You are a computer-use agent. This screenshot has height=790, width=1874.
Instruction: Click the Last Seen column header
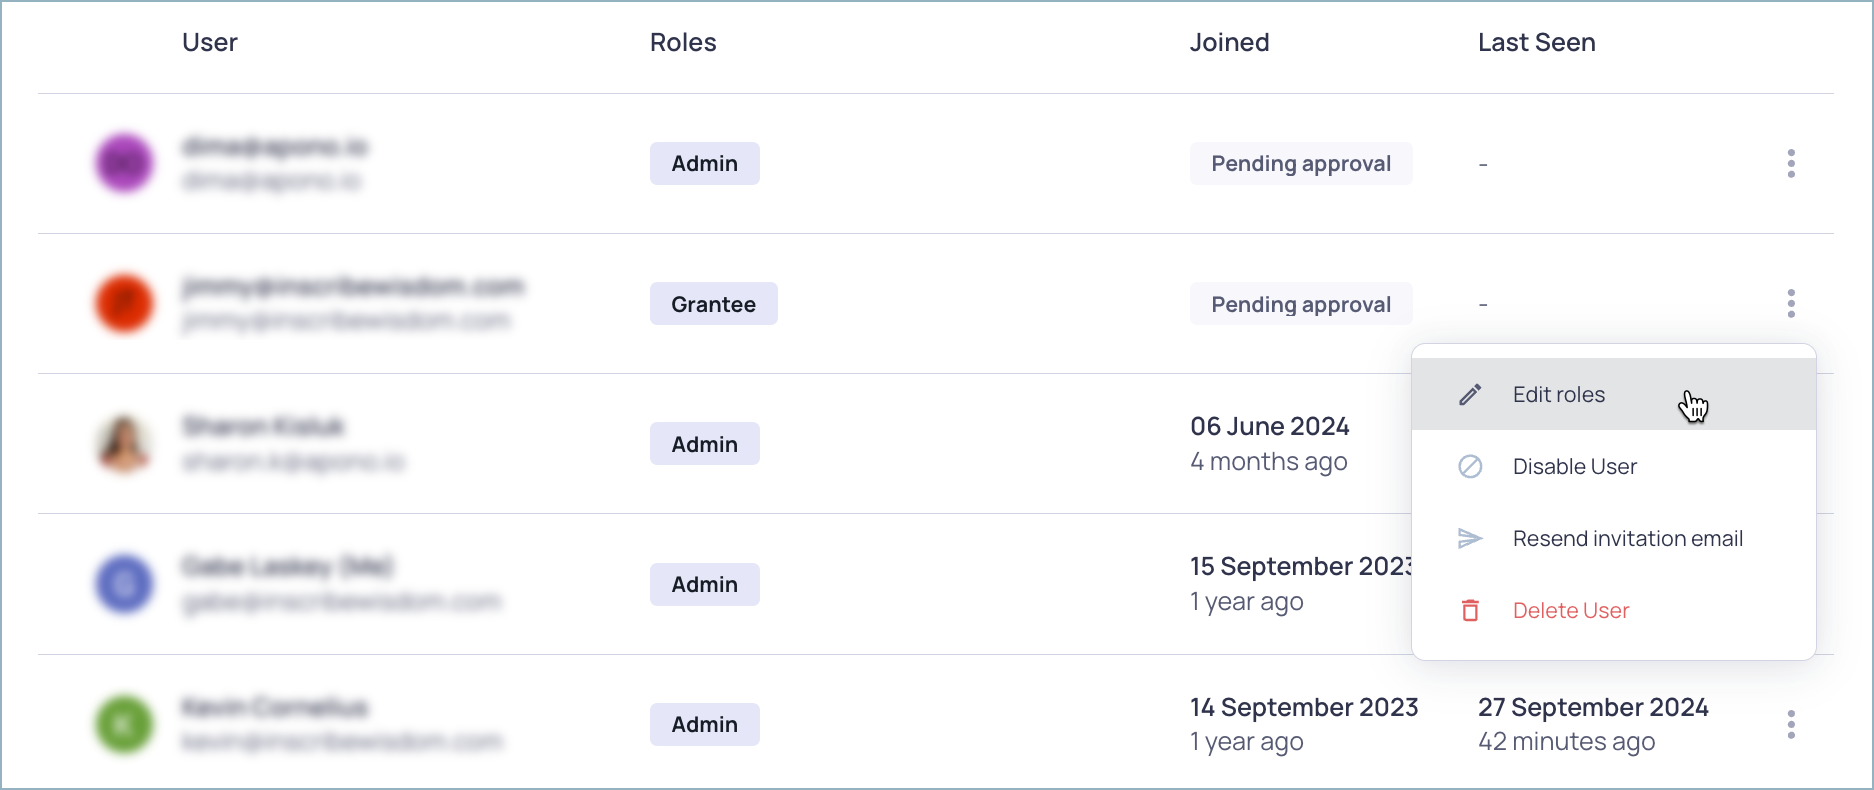point(1536,42)
